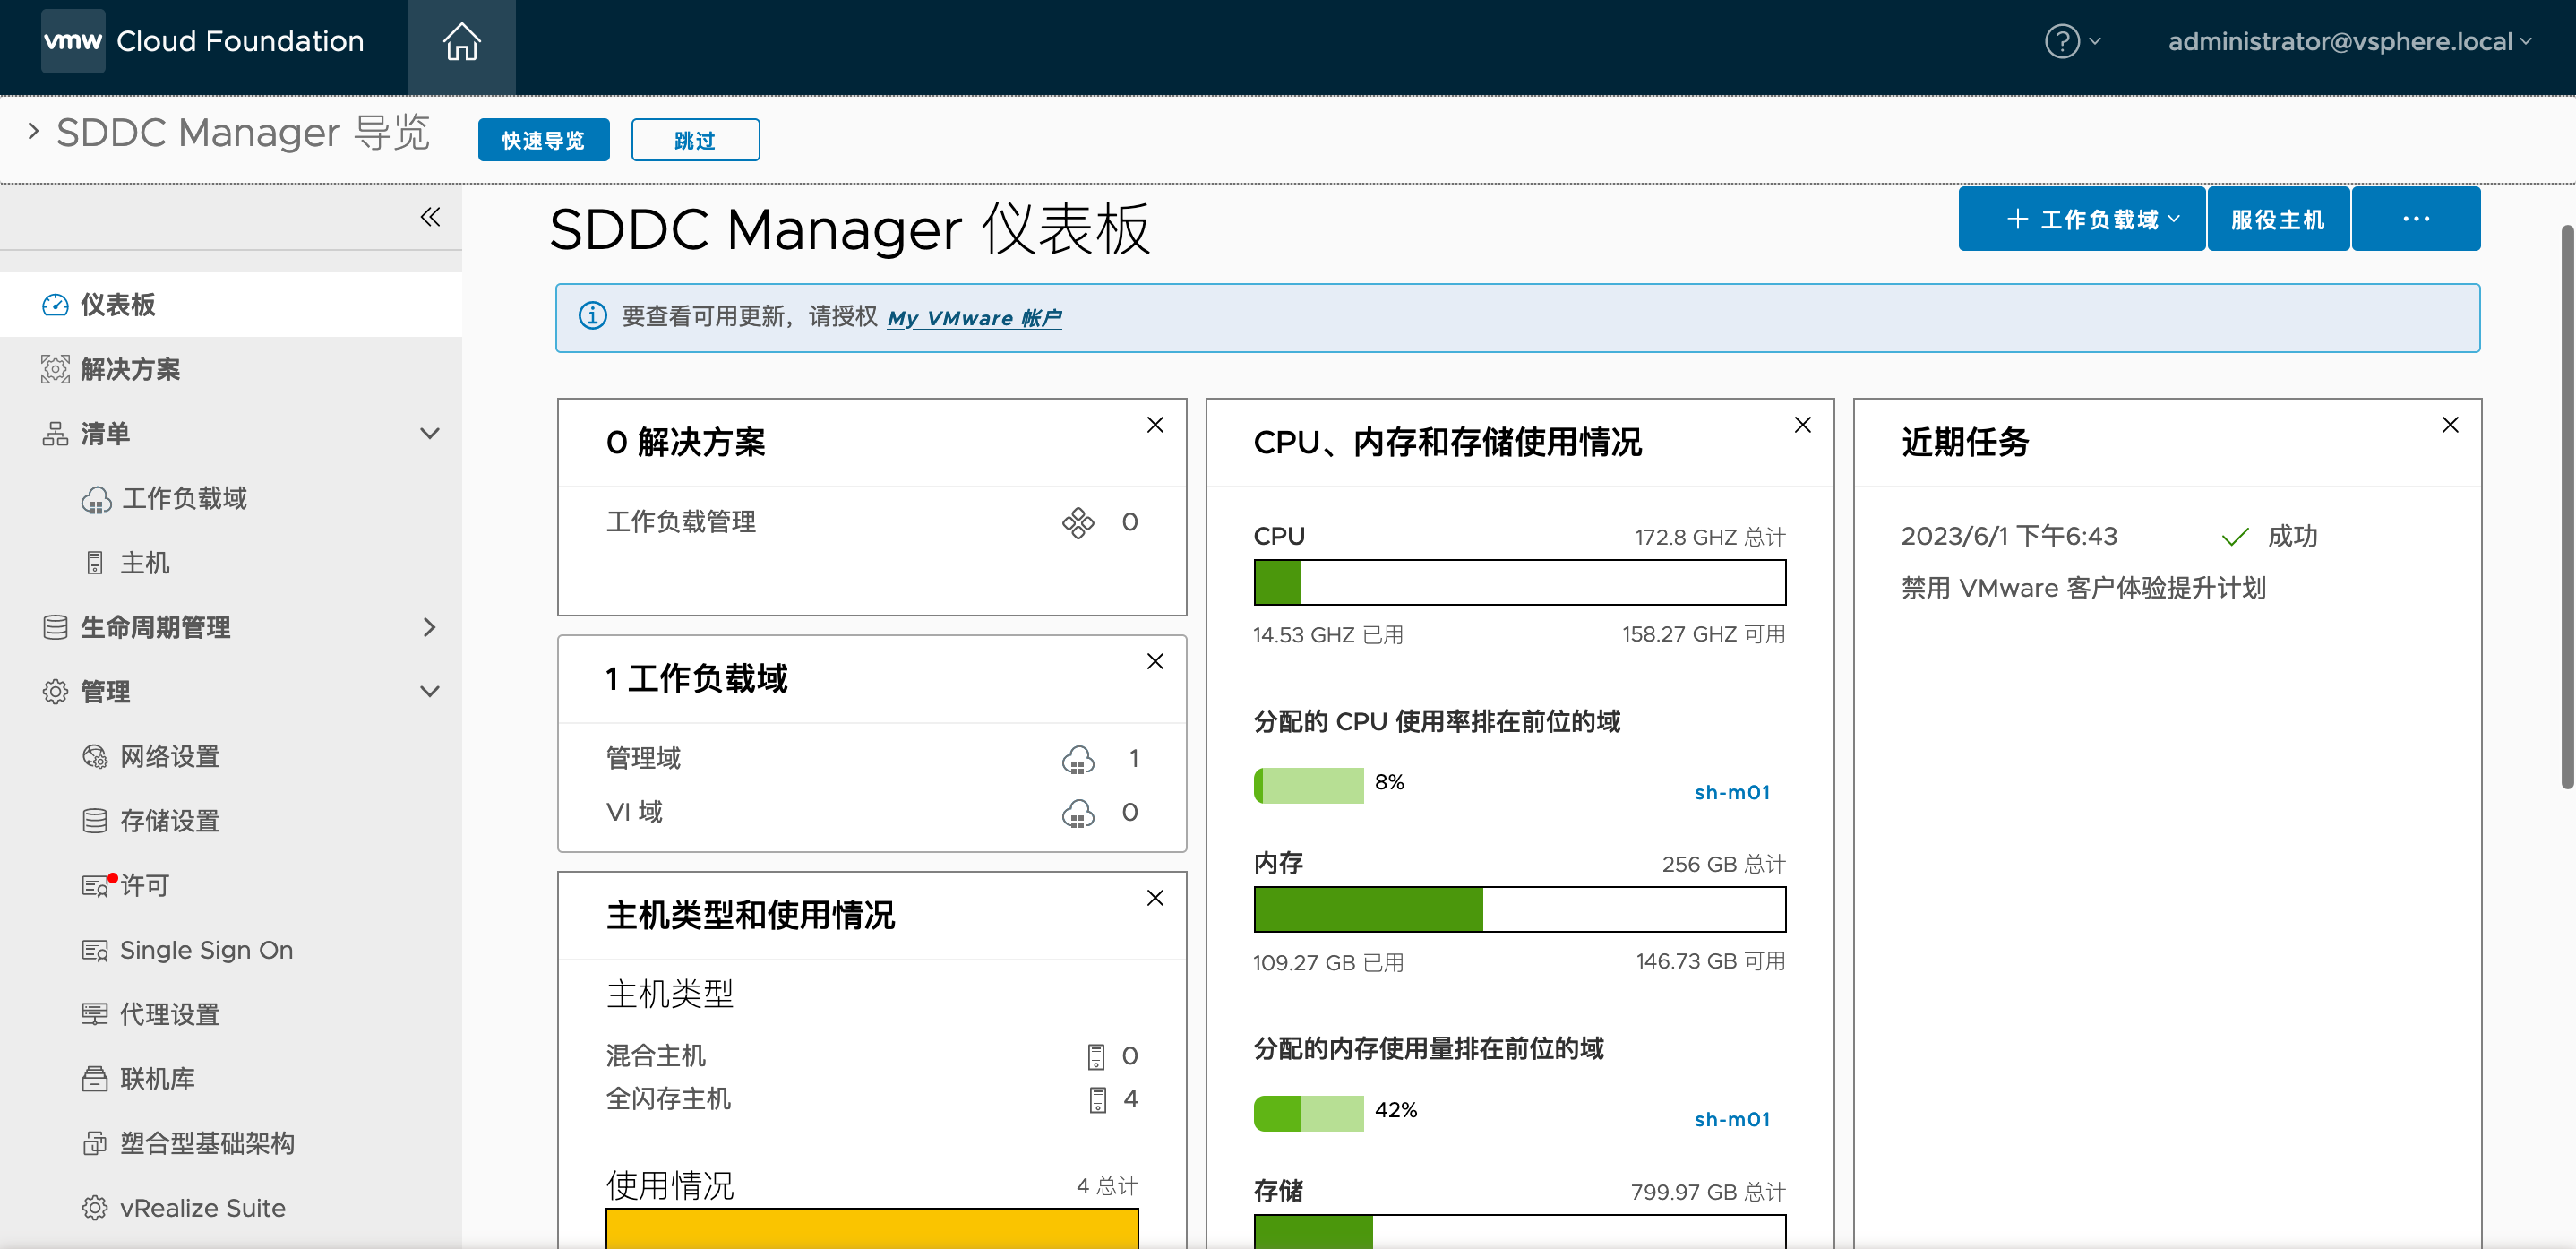Image resolution: width=2576 pixels, height=1249 pixels.
Task: Click the 全闪存主机 host icon
Action: pos(1098,1099)
